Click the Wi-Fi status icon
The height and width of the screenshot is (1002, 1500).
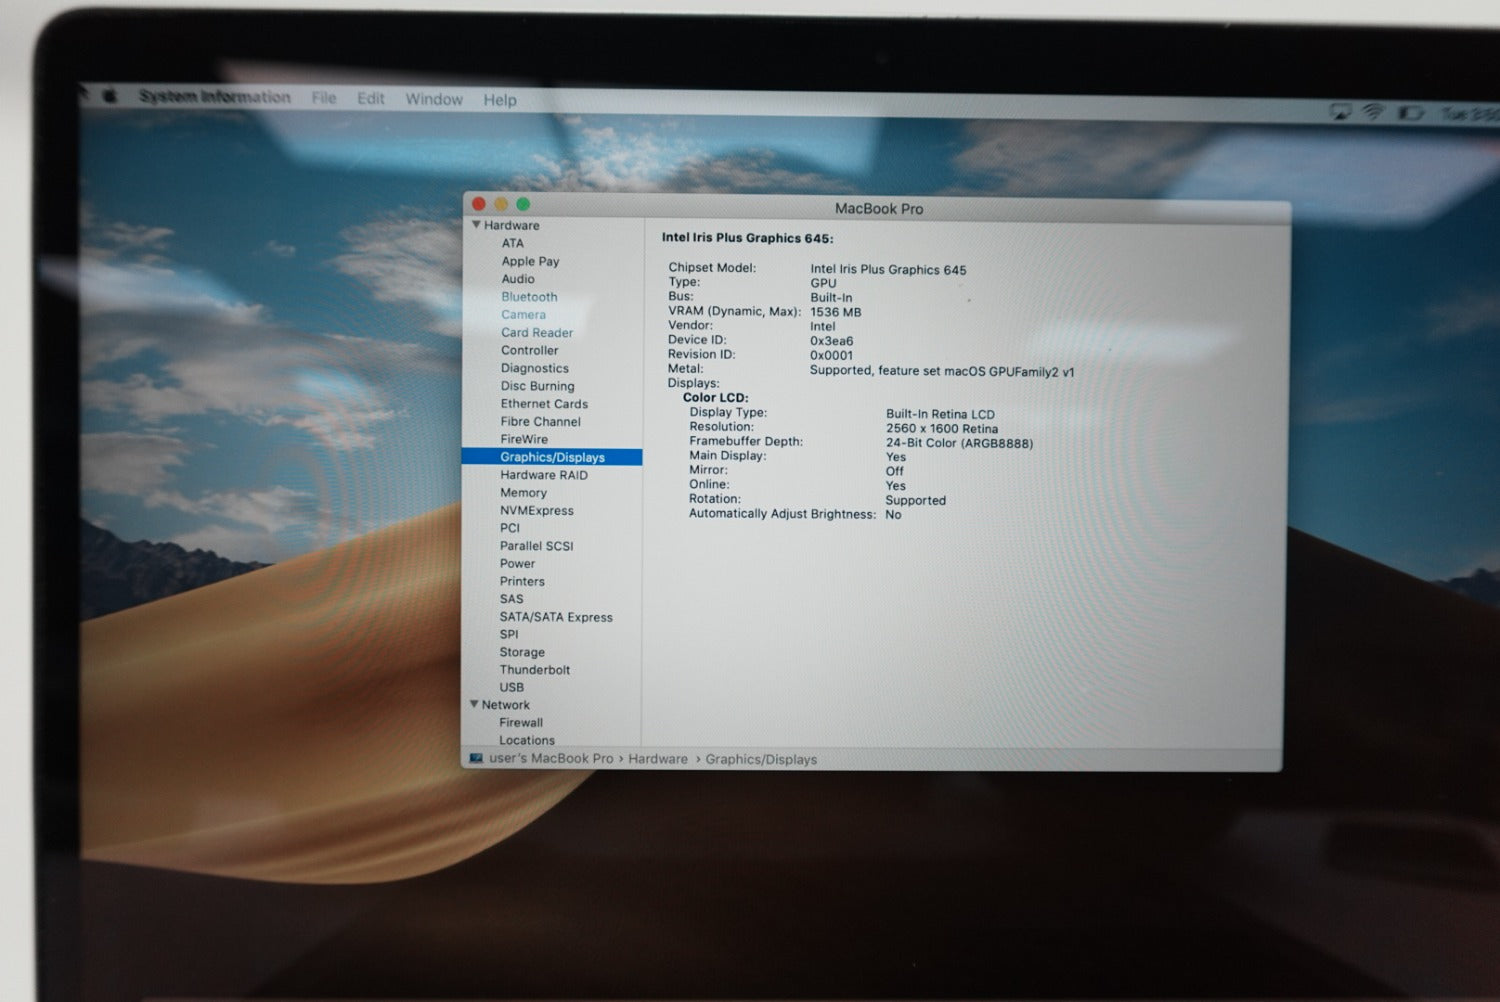(x=1374, y=112)
